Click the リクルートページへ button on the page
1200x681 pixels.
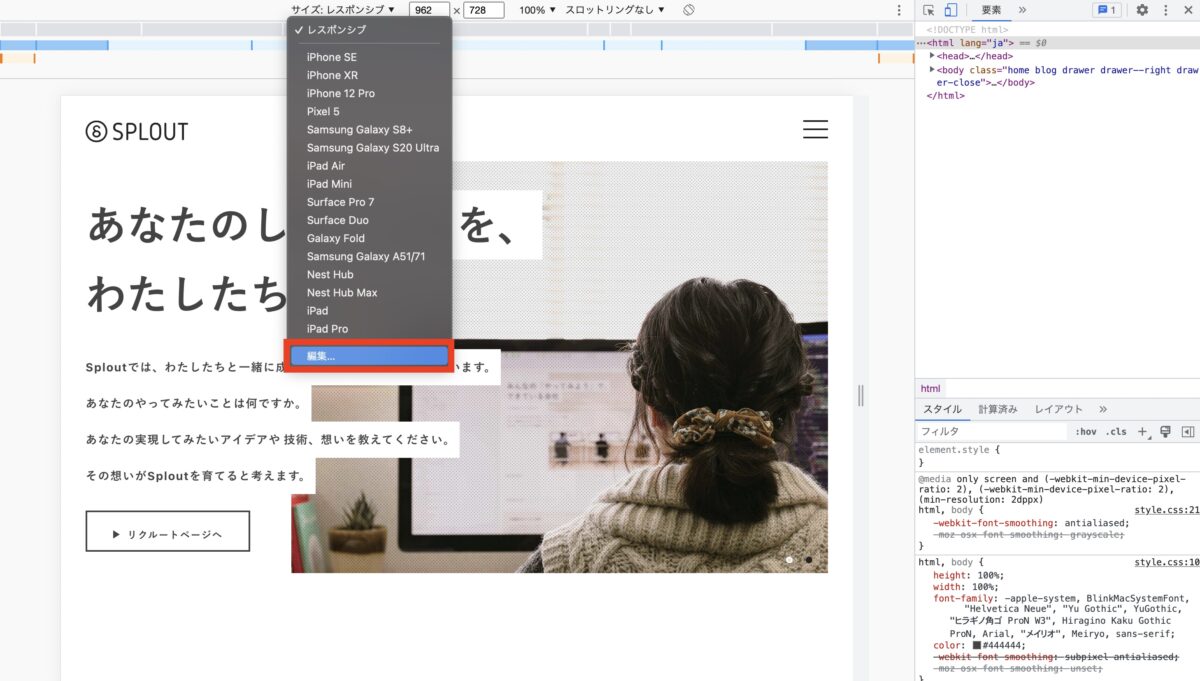(167, 531)
